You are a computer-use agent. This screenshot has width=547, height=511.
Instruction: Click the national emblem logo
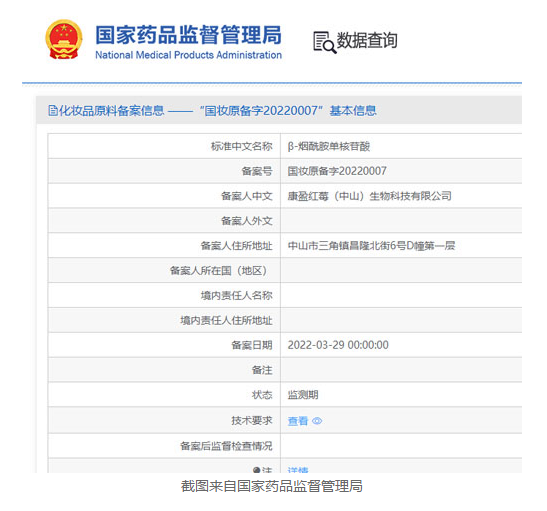[64, 39]
